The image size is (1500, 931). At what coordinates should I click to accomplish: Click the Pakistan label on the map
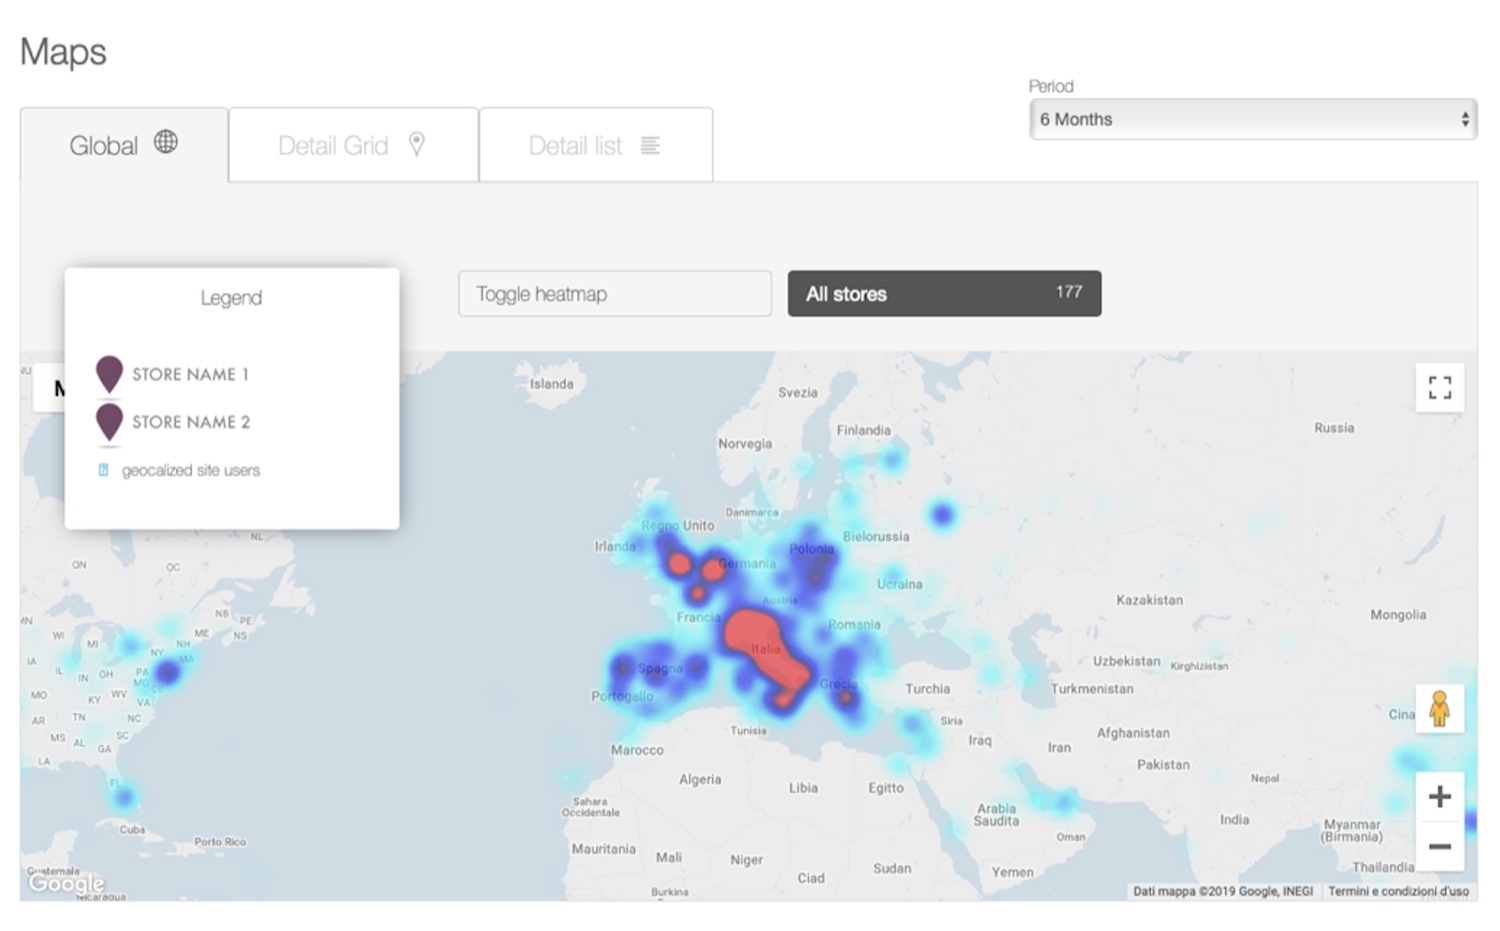click(x=1163, y=765)
